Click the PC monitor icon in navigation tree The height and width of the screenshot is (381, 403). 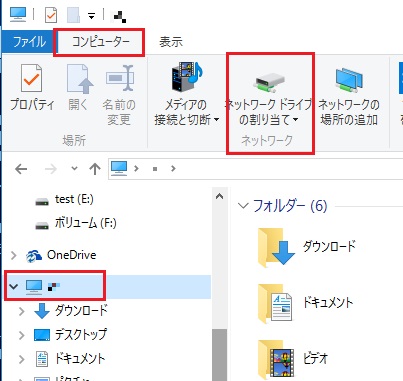tap(34, 286)
